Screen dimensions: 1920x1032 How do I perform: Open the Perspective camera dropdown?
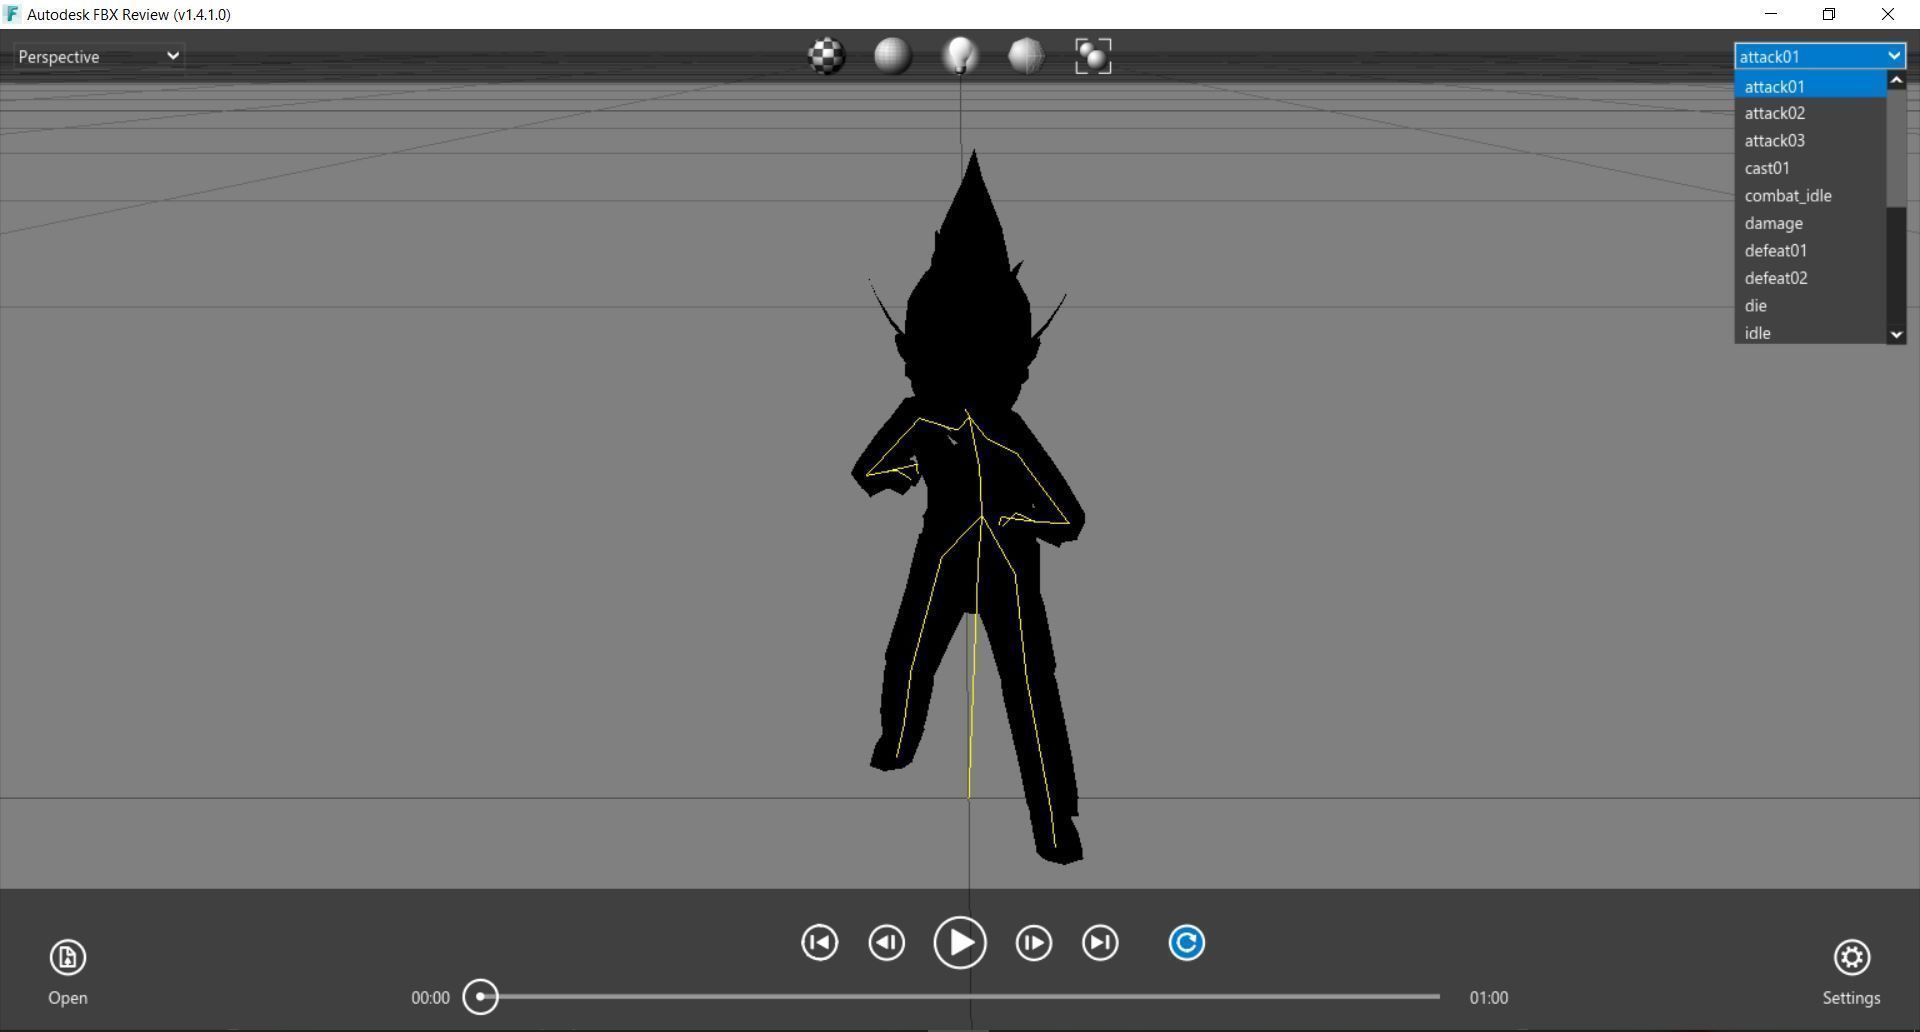[98, 57]
